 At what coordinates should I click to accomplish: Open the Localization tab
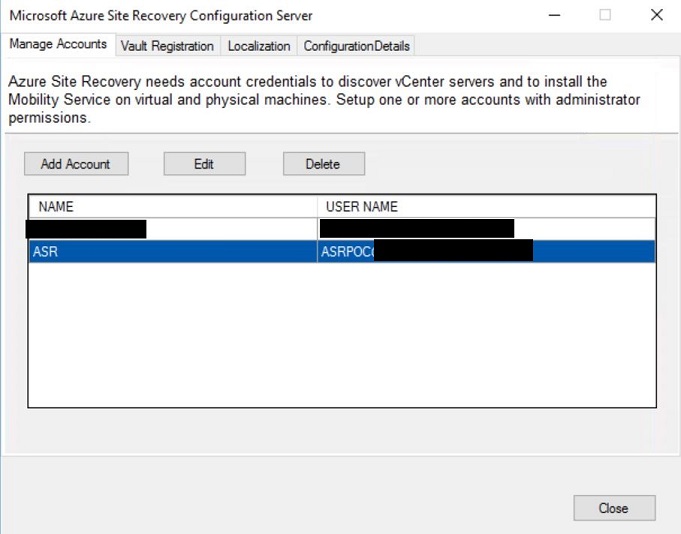point(259,46)
